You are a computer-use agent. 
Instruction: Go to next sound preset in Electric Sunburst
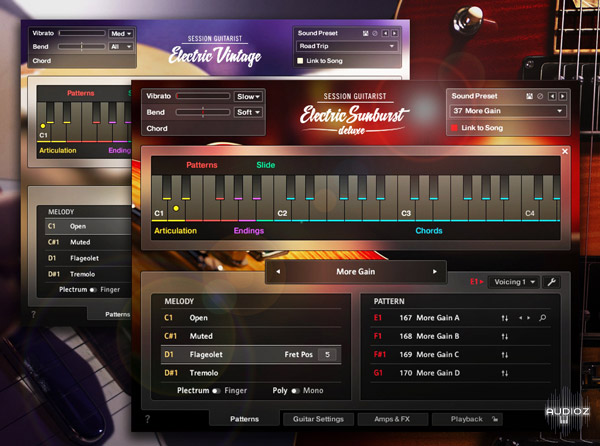pyautogui.click(x=565, y=94)
